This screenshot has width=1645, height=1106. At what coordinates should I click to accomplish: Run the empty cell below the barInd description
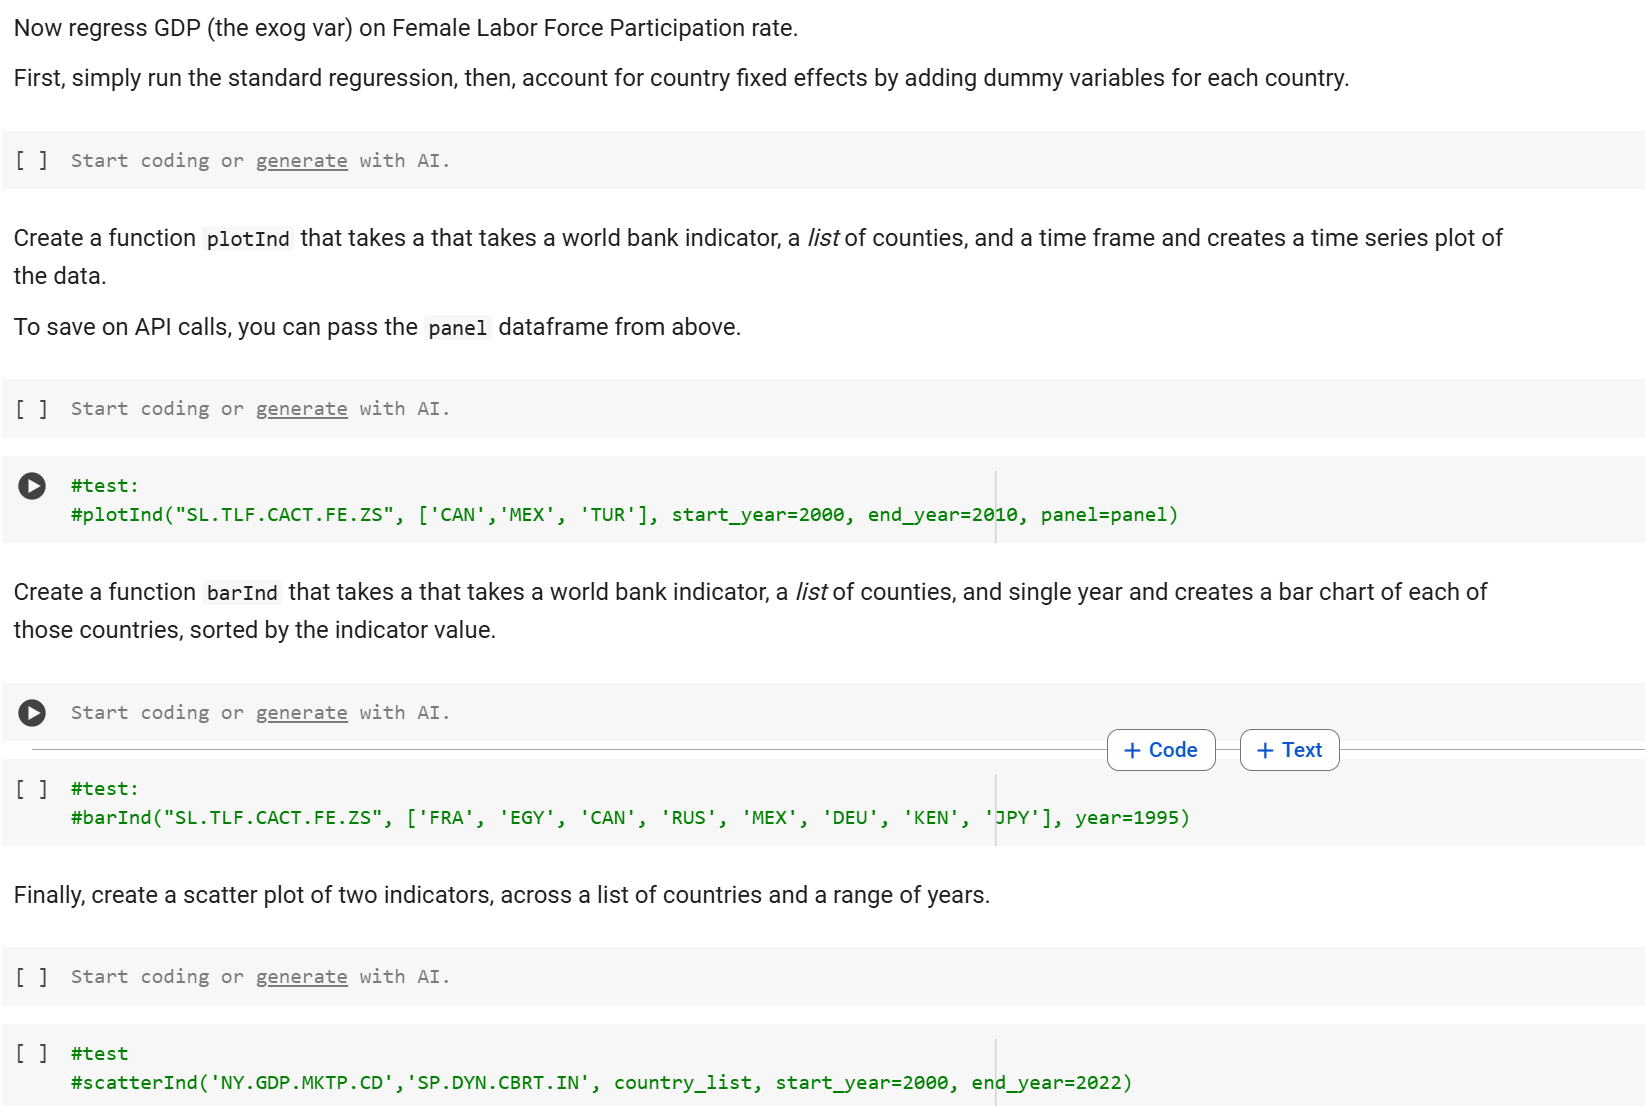[32, 713]
